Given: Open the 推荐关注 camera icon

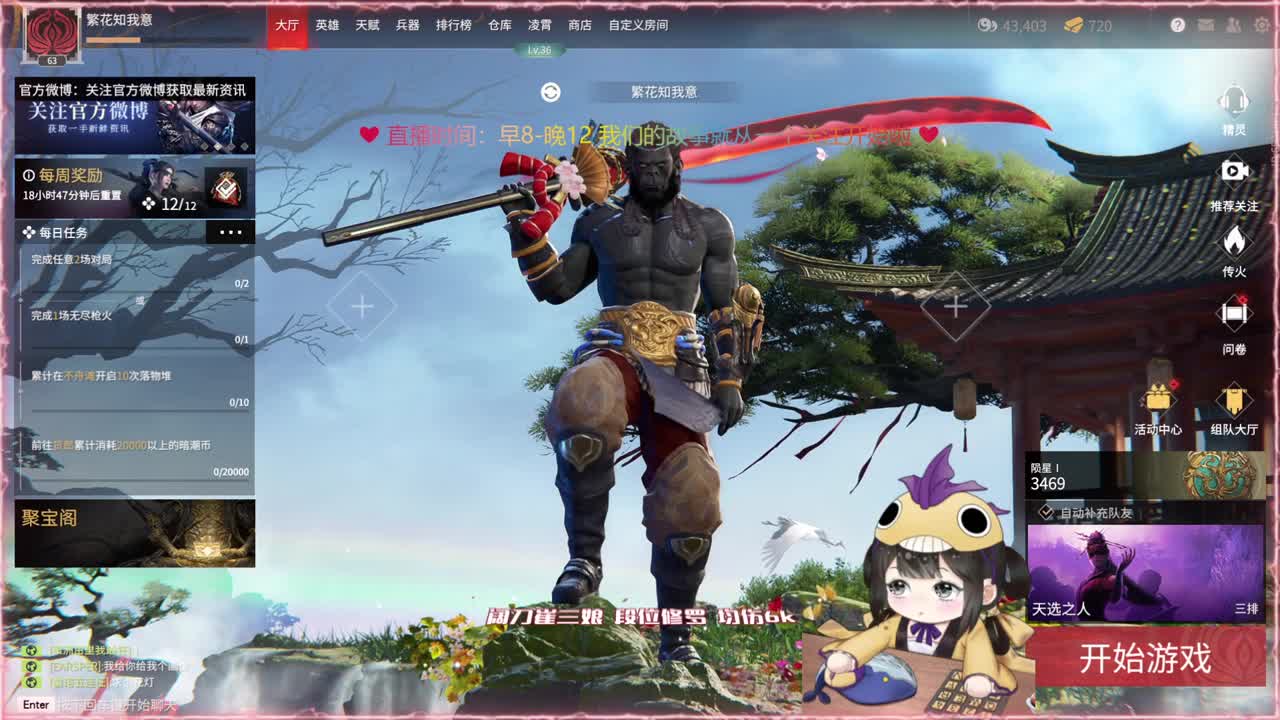Looking at the screenshot, I should (1234, 171).
